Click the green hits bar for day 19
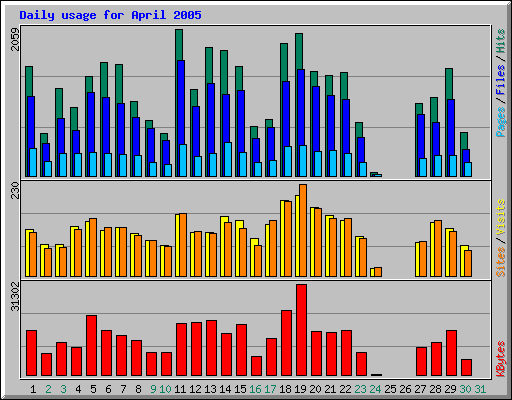The height and width of the screenshot is (400, 512). click(x=299, y=51)
